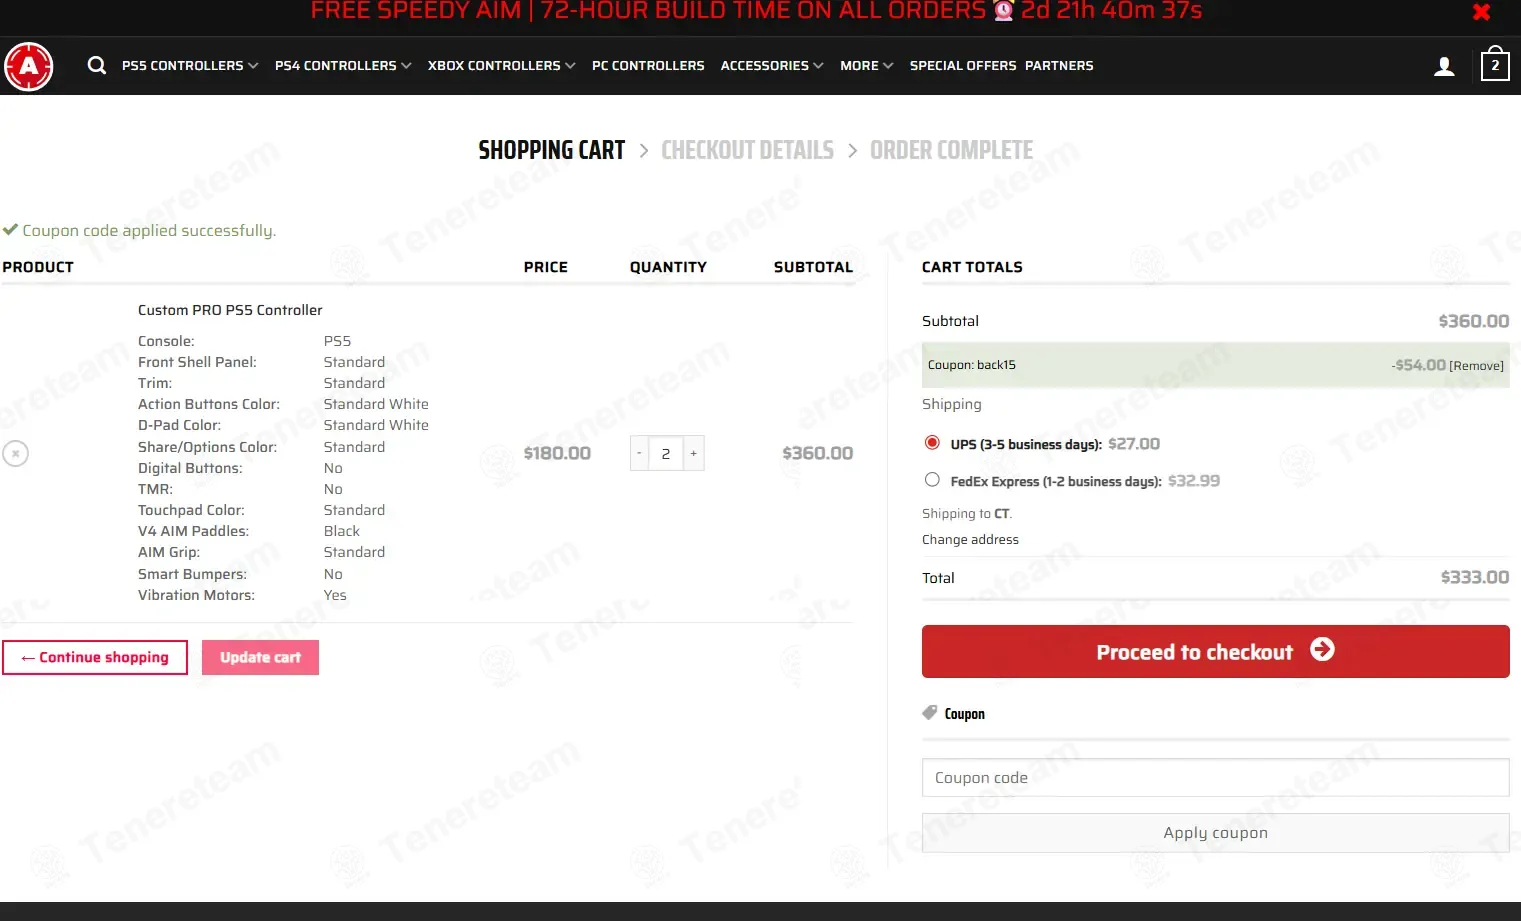Screen dimensions: 1521x921
Task: Click the $360.00 cart totals subtotal
Action: point(1474,321)
